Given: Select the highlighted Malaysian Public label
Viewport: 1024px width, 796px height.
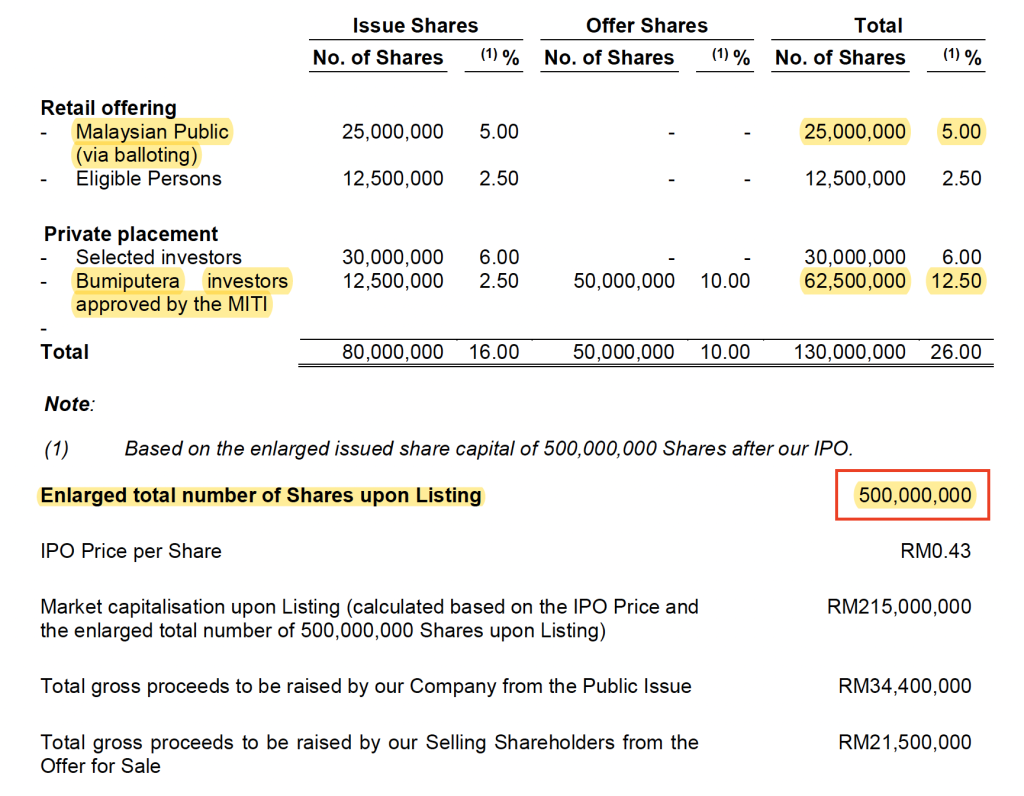Looking at the screenshot, I should tap(152, 132).
